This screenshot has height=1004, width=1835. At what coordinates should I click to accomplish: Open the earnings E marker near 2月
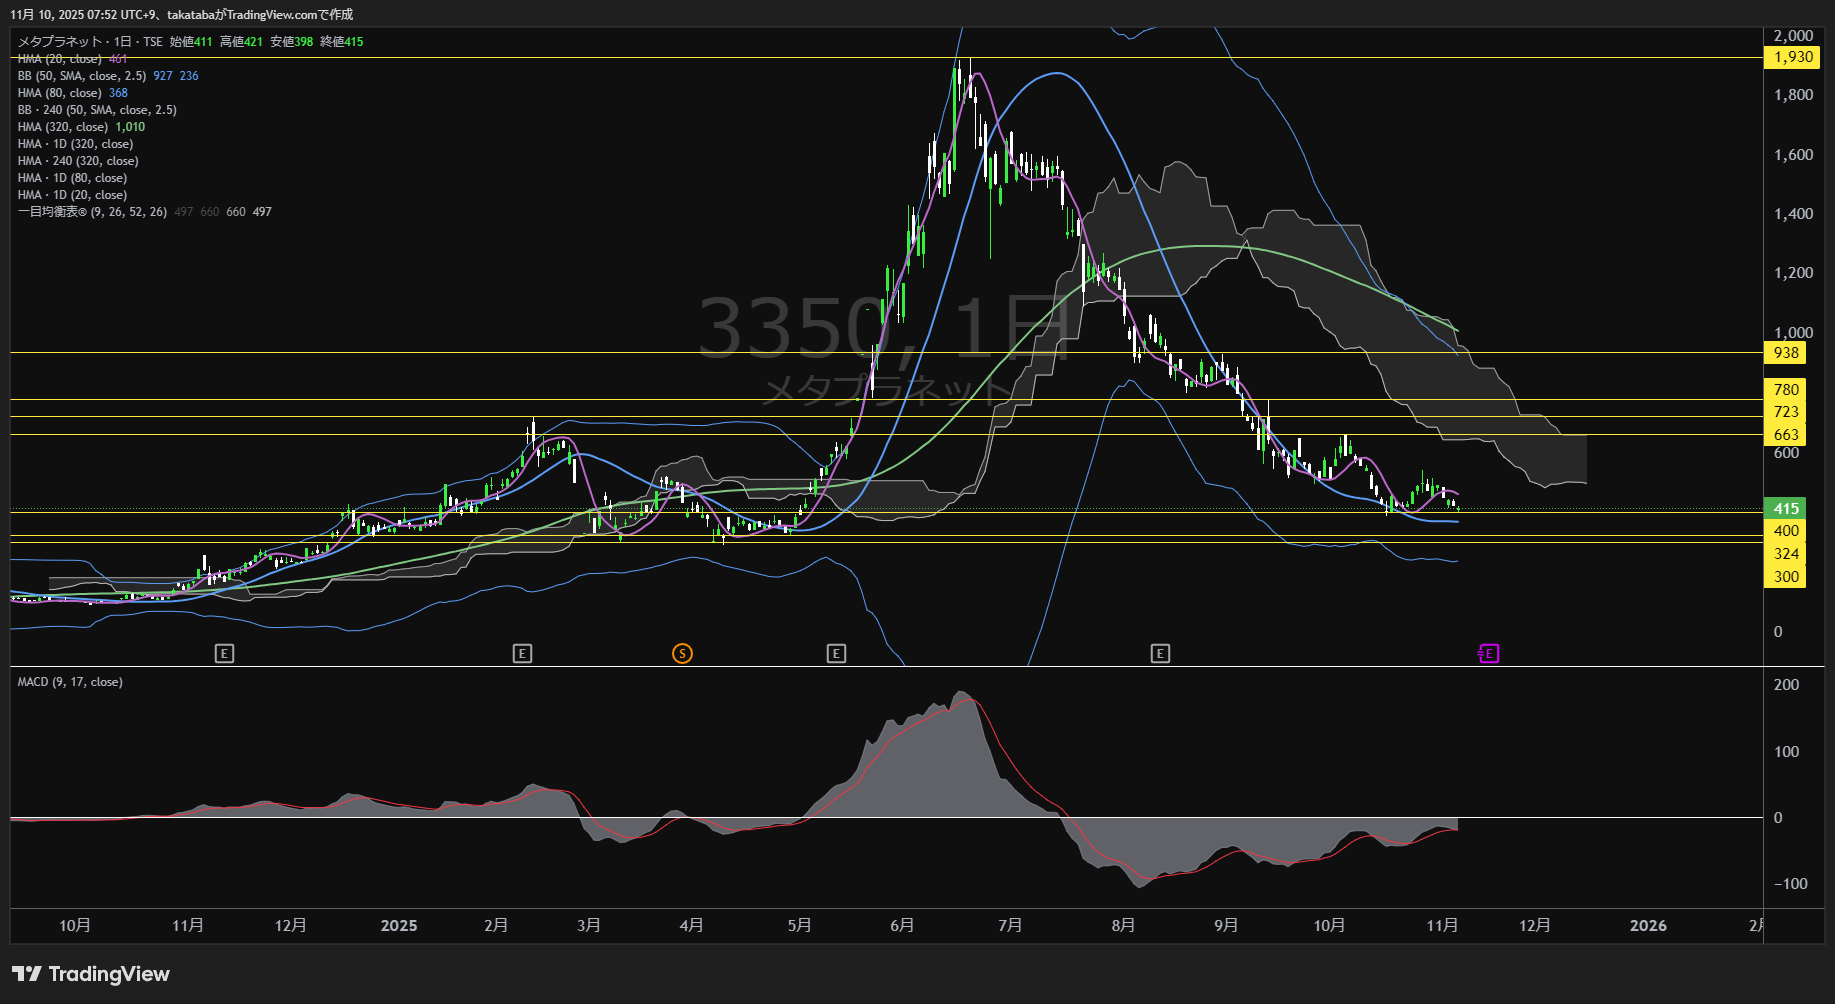[x=522, y=654]
